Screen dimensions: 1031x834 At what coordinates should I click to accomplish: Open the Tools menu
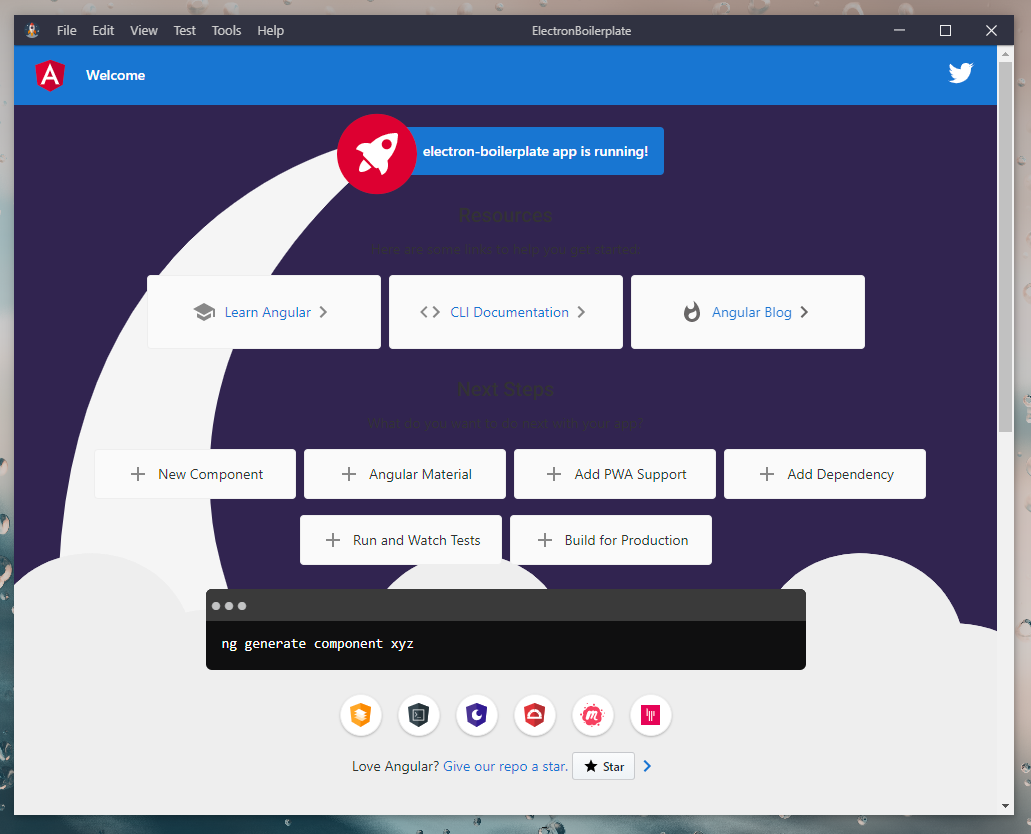(x=226, y=30)
